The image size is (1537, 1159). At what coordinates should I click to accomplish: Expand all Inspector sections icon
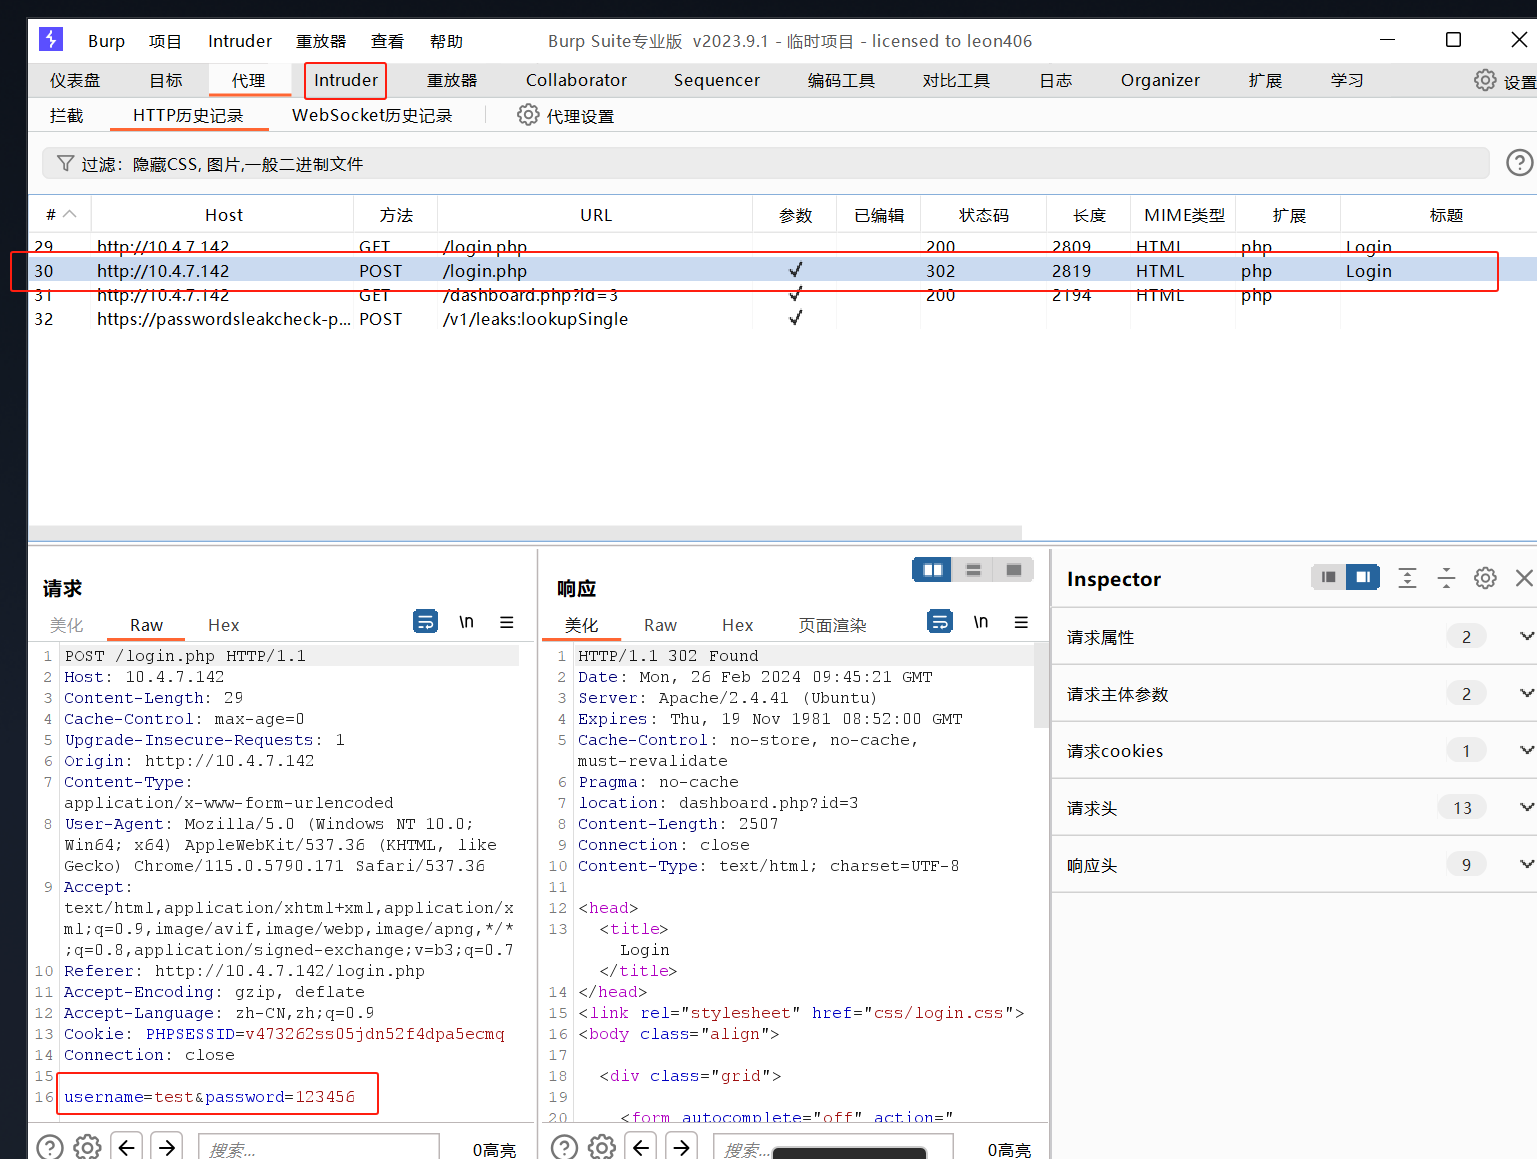coord(1407,577)
